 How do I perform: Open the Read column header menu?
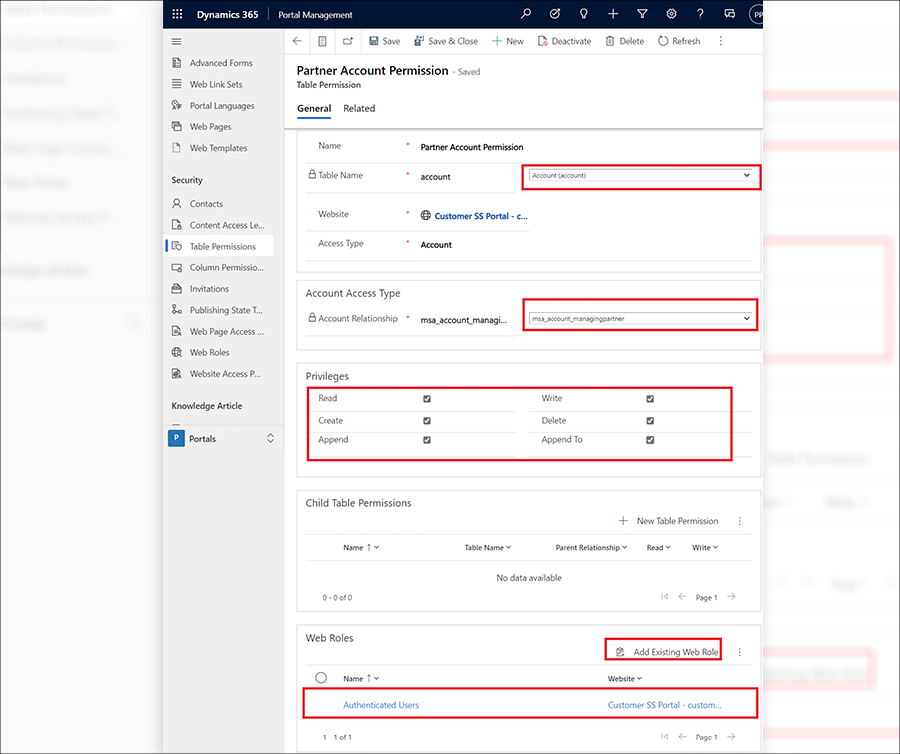click(x=658, y=547)
